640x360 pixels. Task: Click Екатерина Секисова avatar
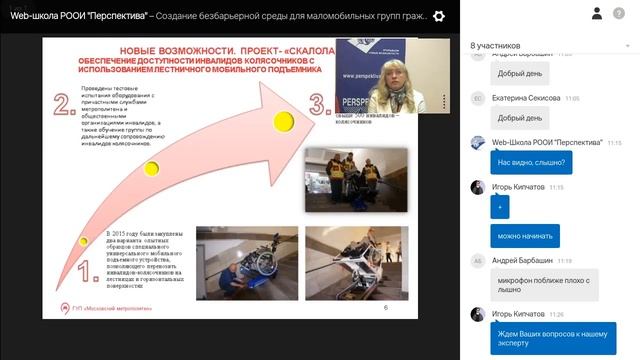point(478,98)
